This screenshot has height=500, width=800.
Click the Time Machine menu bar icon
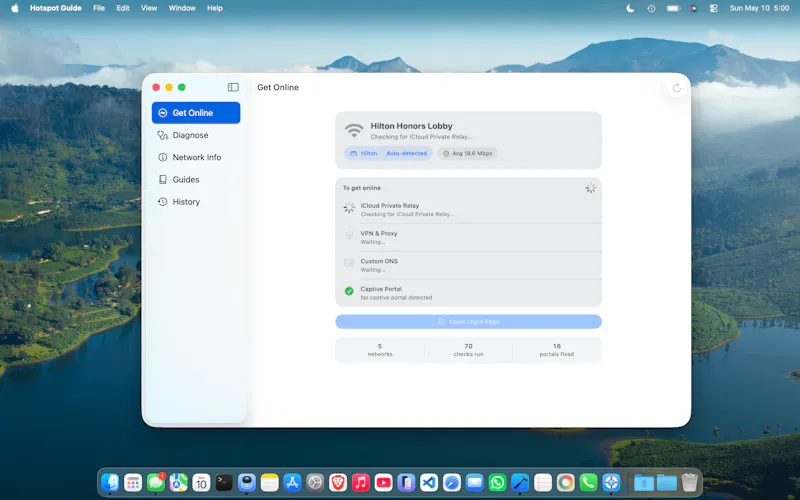coord(652,8)
